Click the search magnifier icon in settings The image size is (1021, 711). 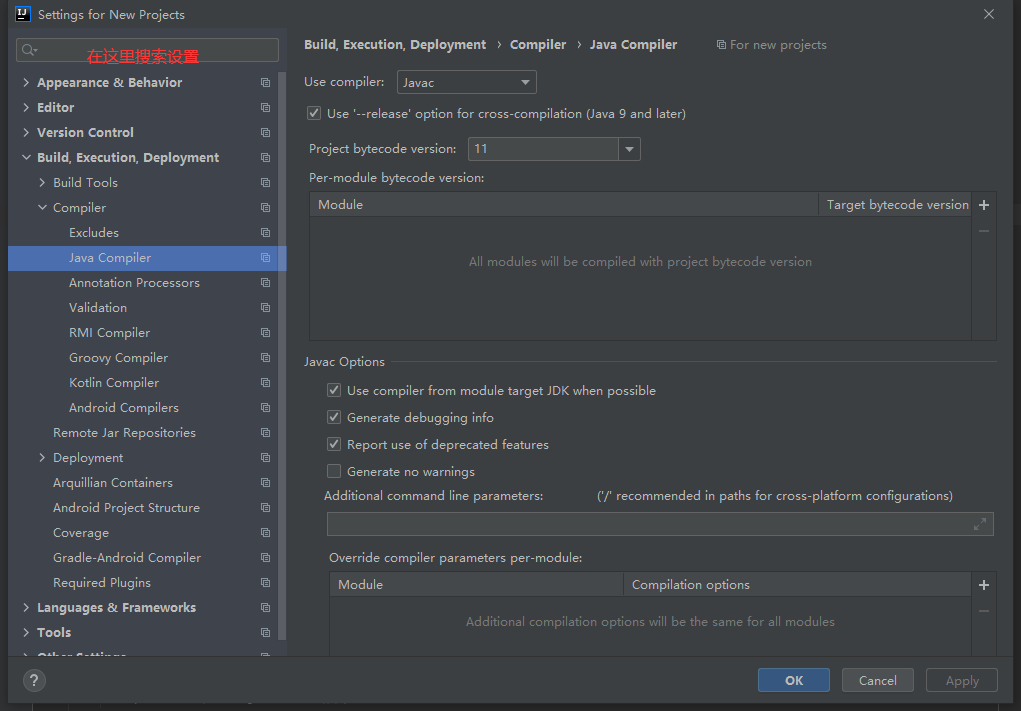coord(29,50)
